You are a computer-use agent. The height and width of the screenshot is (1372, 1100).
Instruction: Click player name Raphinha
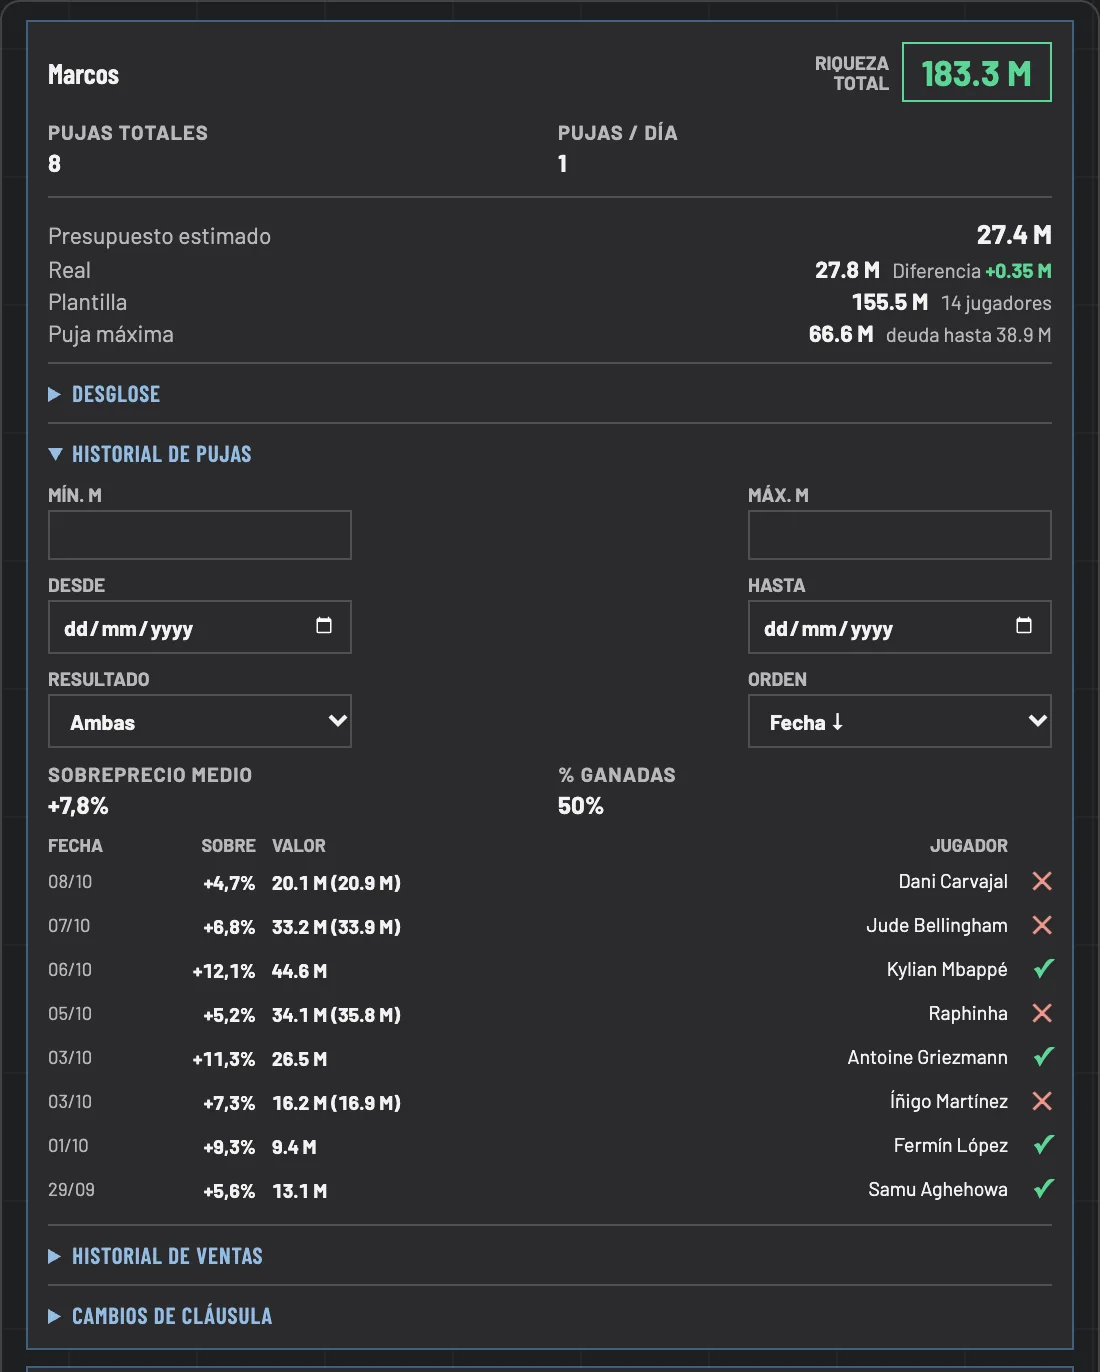point(968,1013)
